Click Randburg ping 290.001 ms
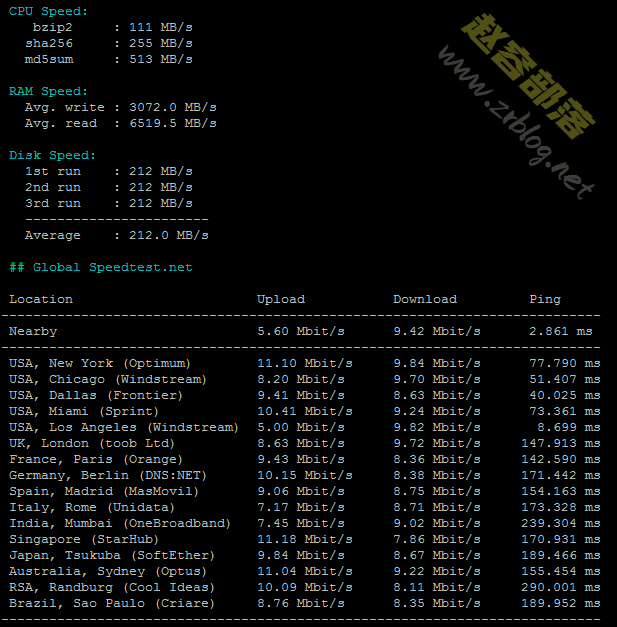The image size is (617, 627). (x=561, y=587)
